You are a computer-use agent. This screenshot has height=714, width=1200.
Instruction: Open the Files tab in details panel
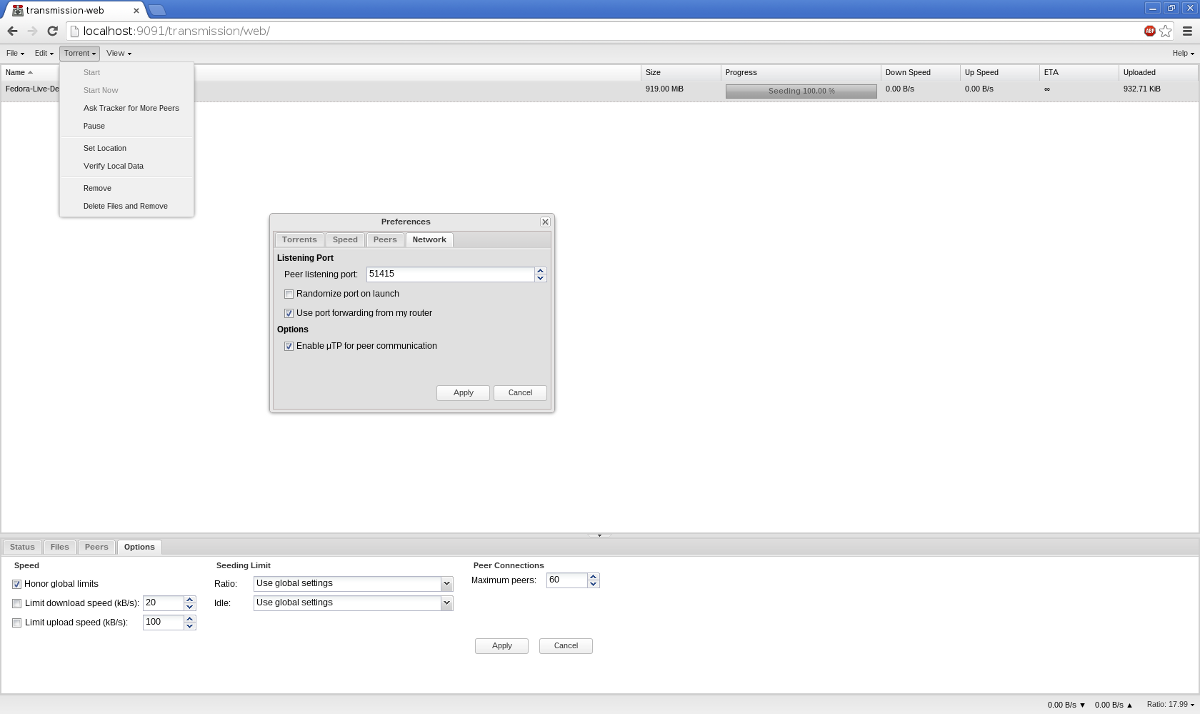tap(60, 547)
